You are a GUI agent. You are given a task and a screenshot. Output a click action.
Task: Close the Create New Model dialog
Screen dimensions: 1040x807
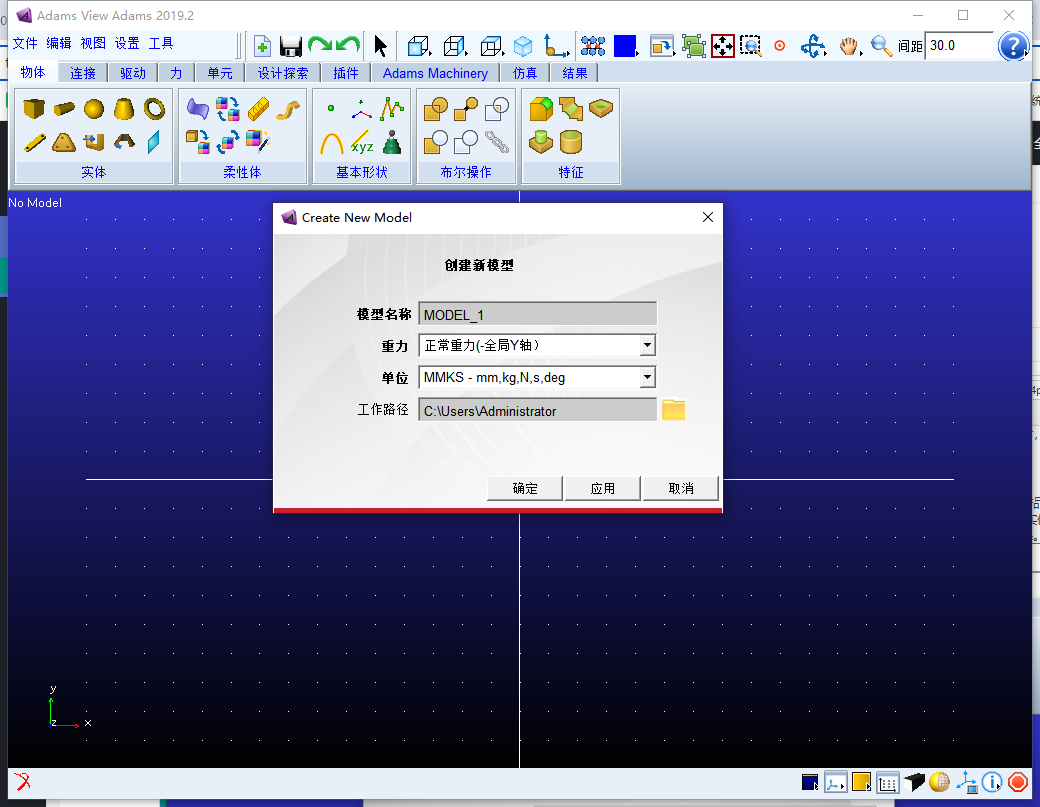(x=708, y=217)
